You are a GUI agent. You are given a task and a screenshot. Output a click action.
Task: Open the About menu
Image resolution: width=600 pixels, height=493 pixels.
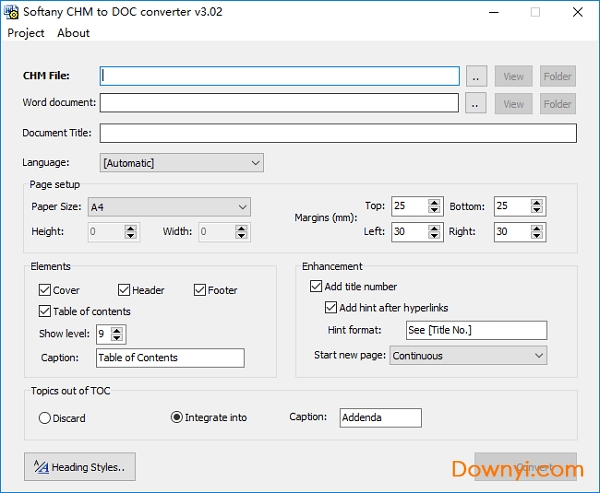73,33
